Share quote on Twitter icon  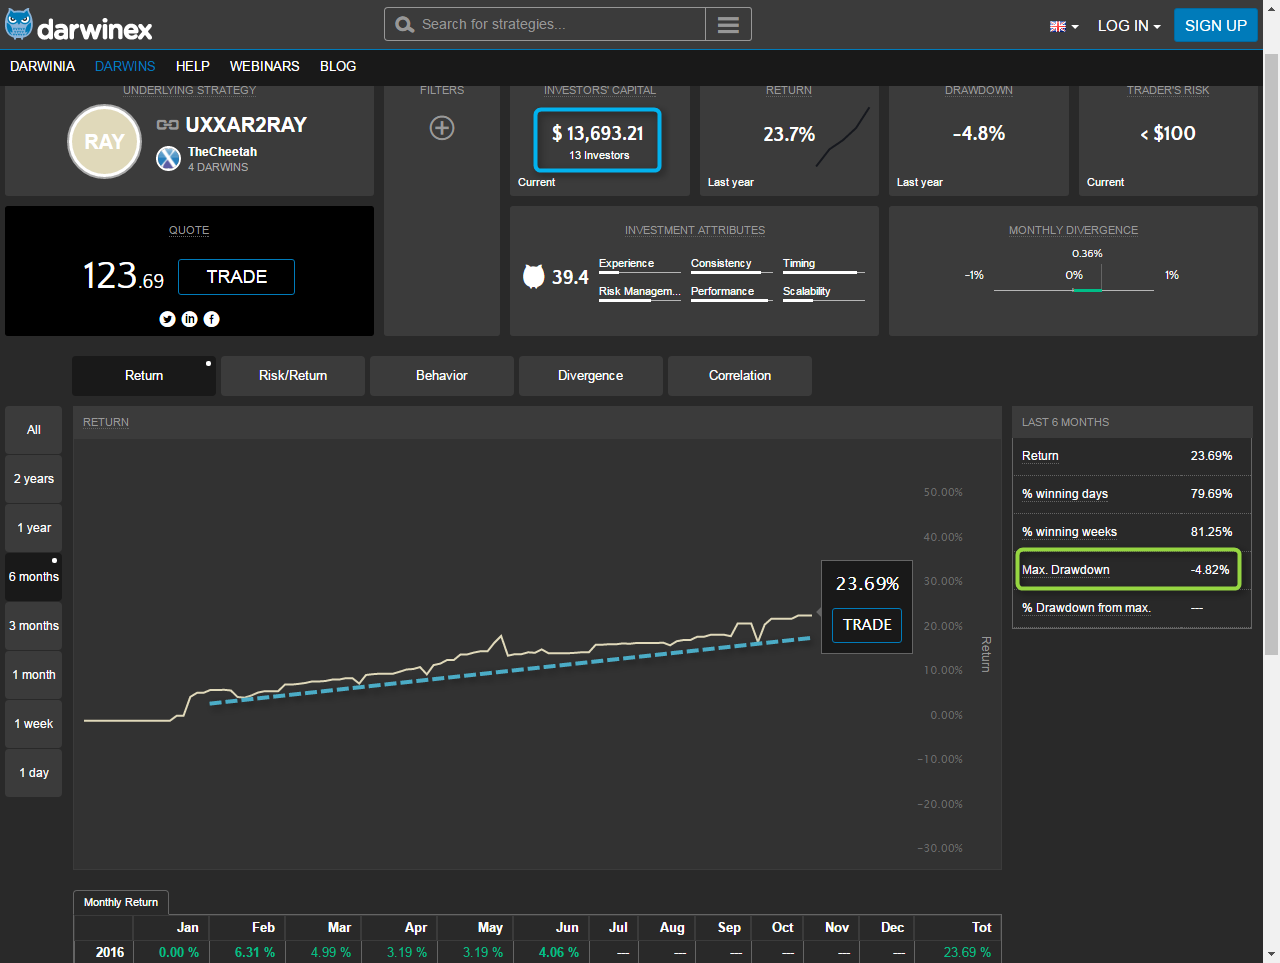pyautogui.click(x=167, y=319)
